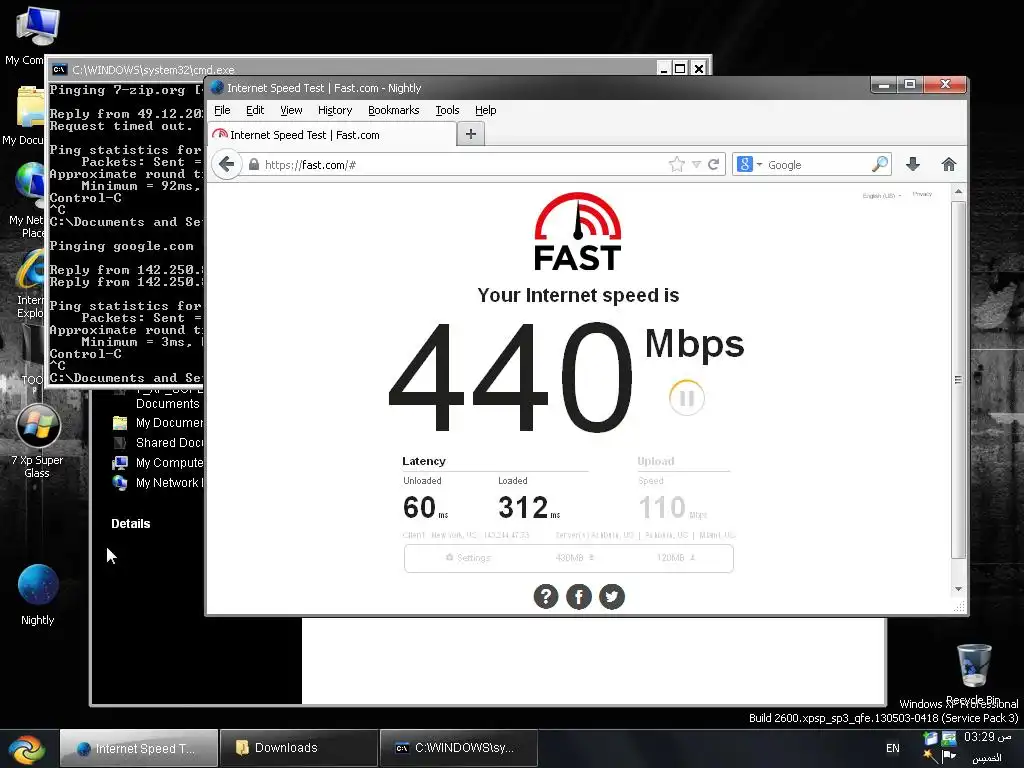Click the white flag tray icon
Screen dimensions: 1024x768
tap(949, 757)
